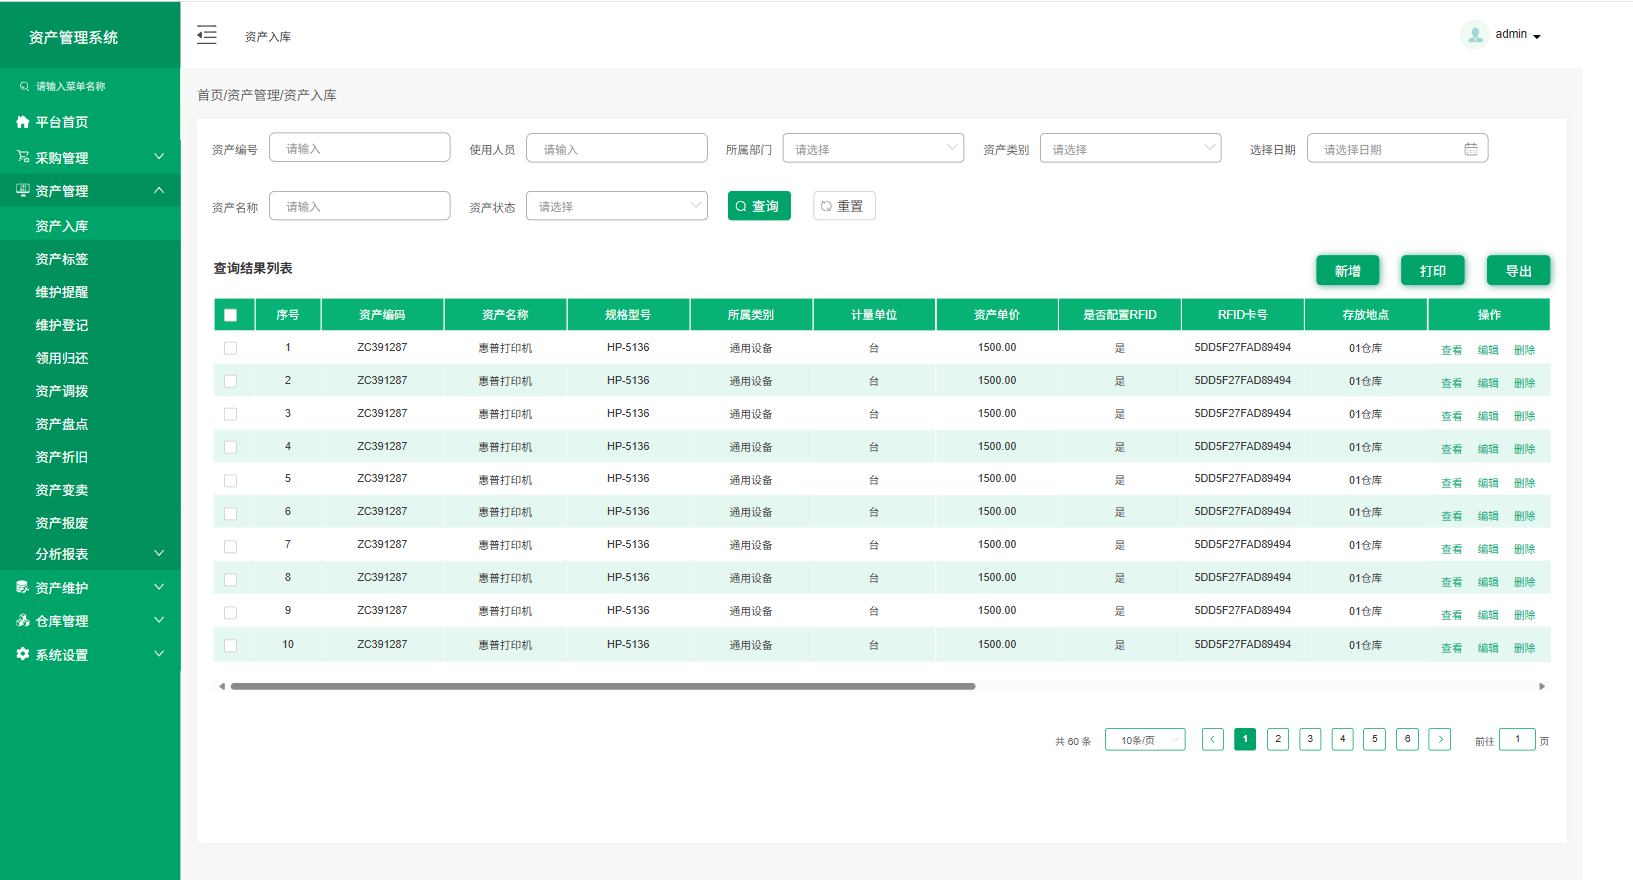Click the next page arrow in pagination

point(1439,739)
